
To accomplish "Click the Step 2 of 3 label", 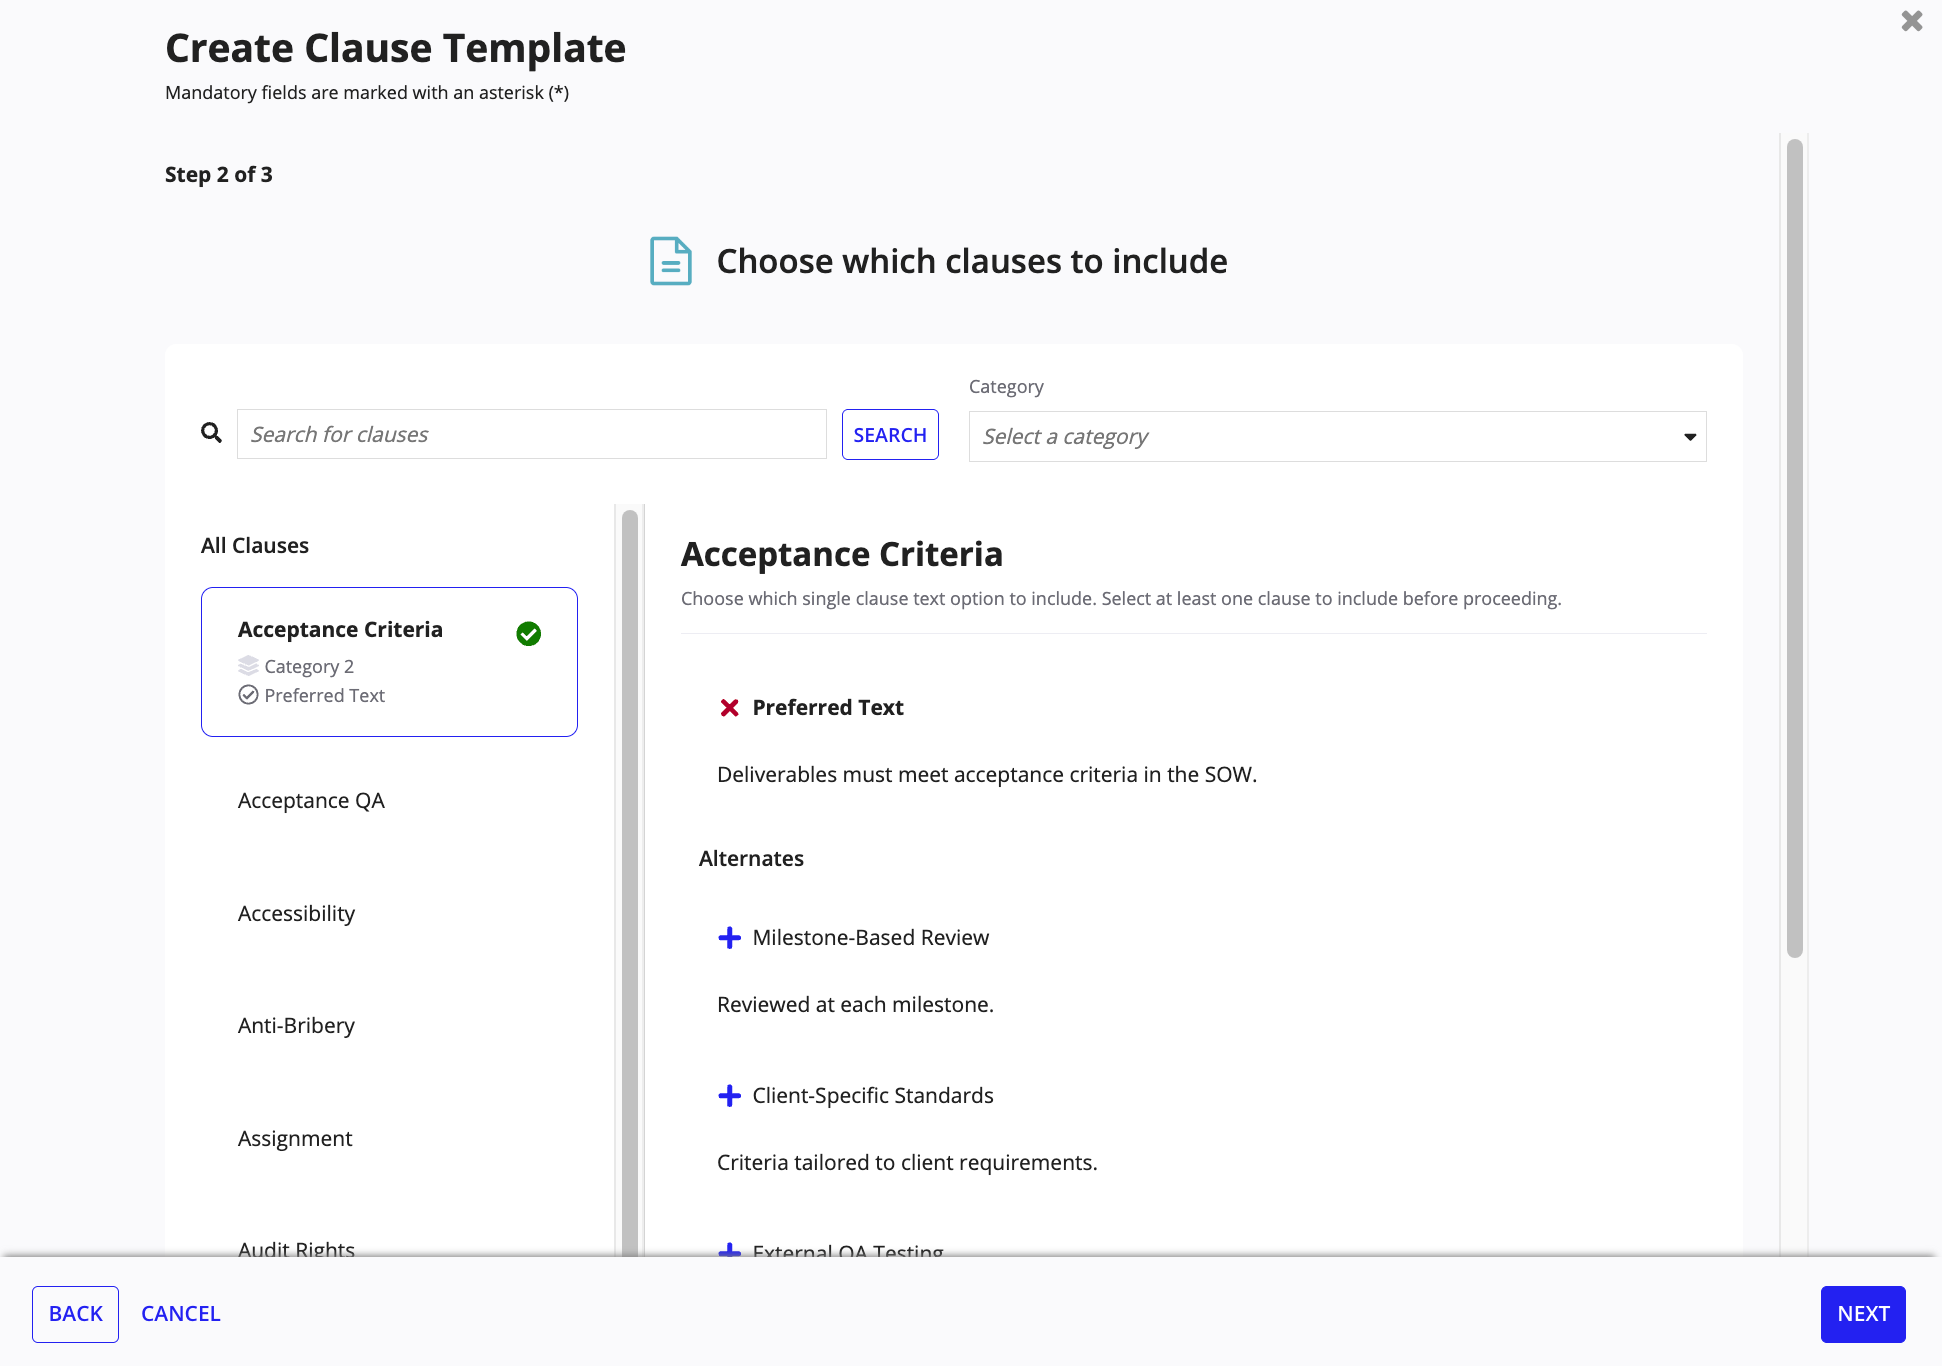I will tap(219, 175).
